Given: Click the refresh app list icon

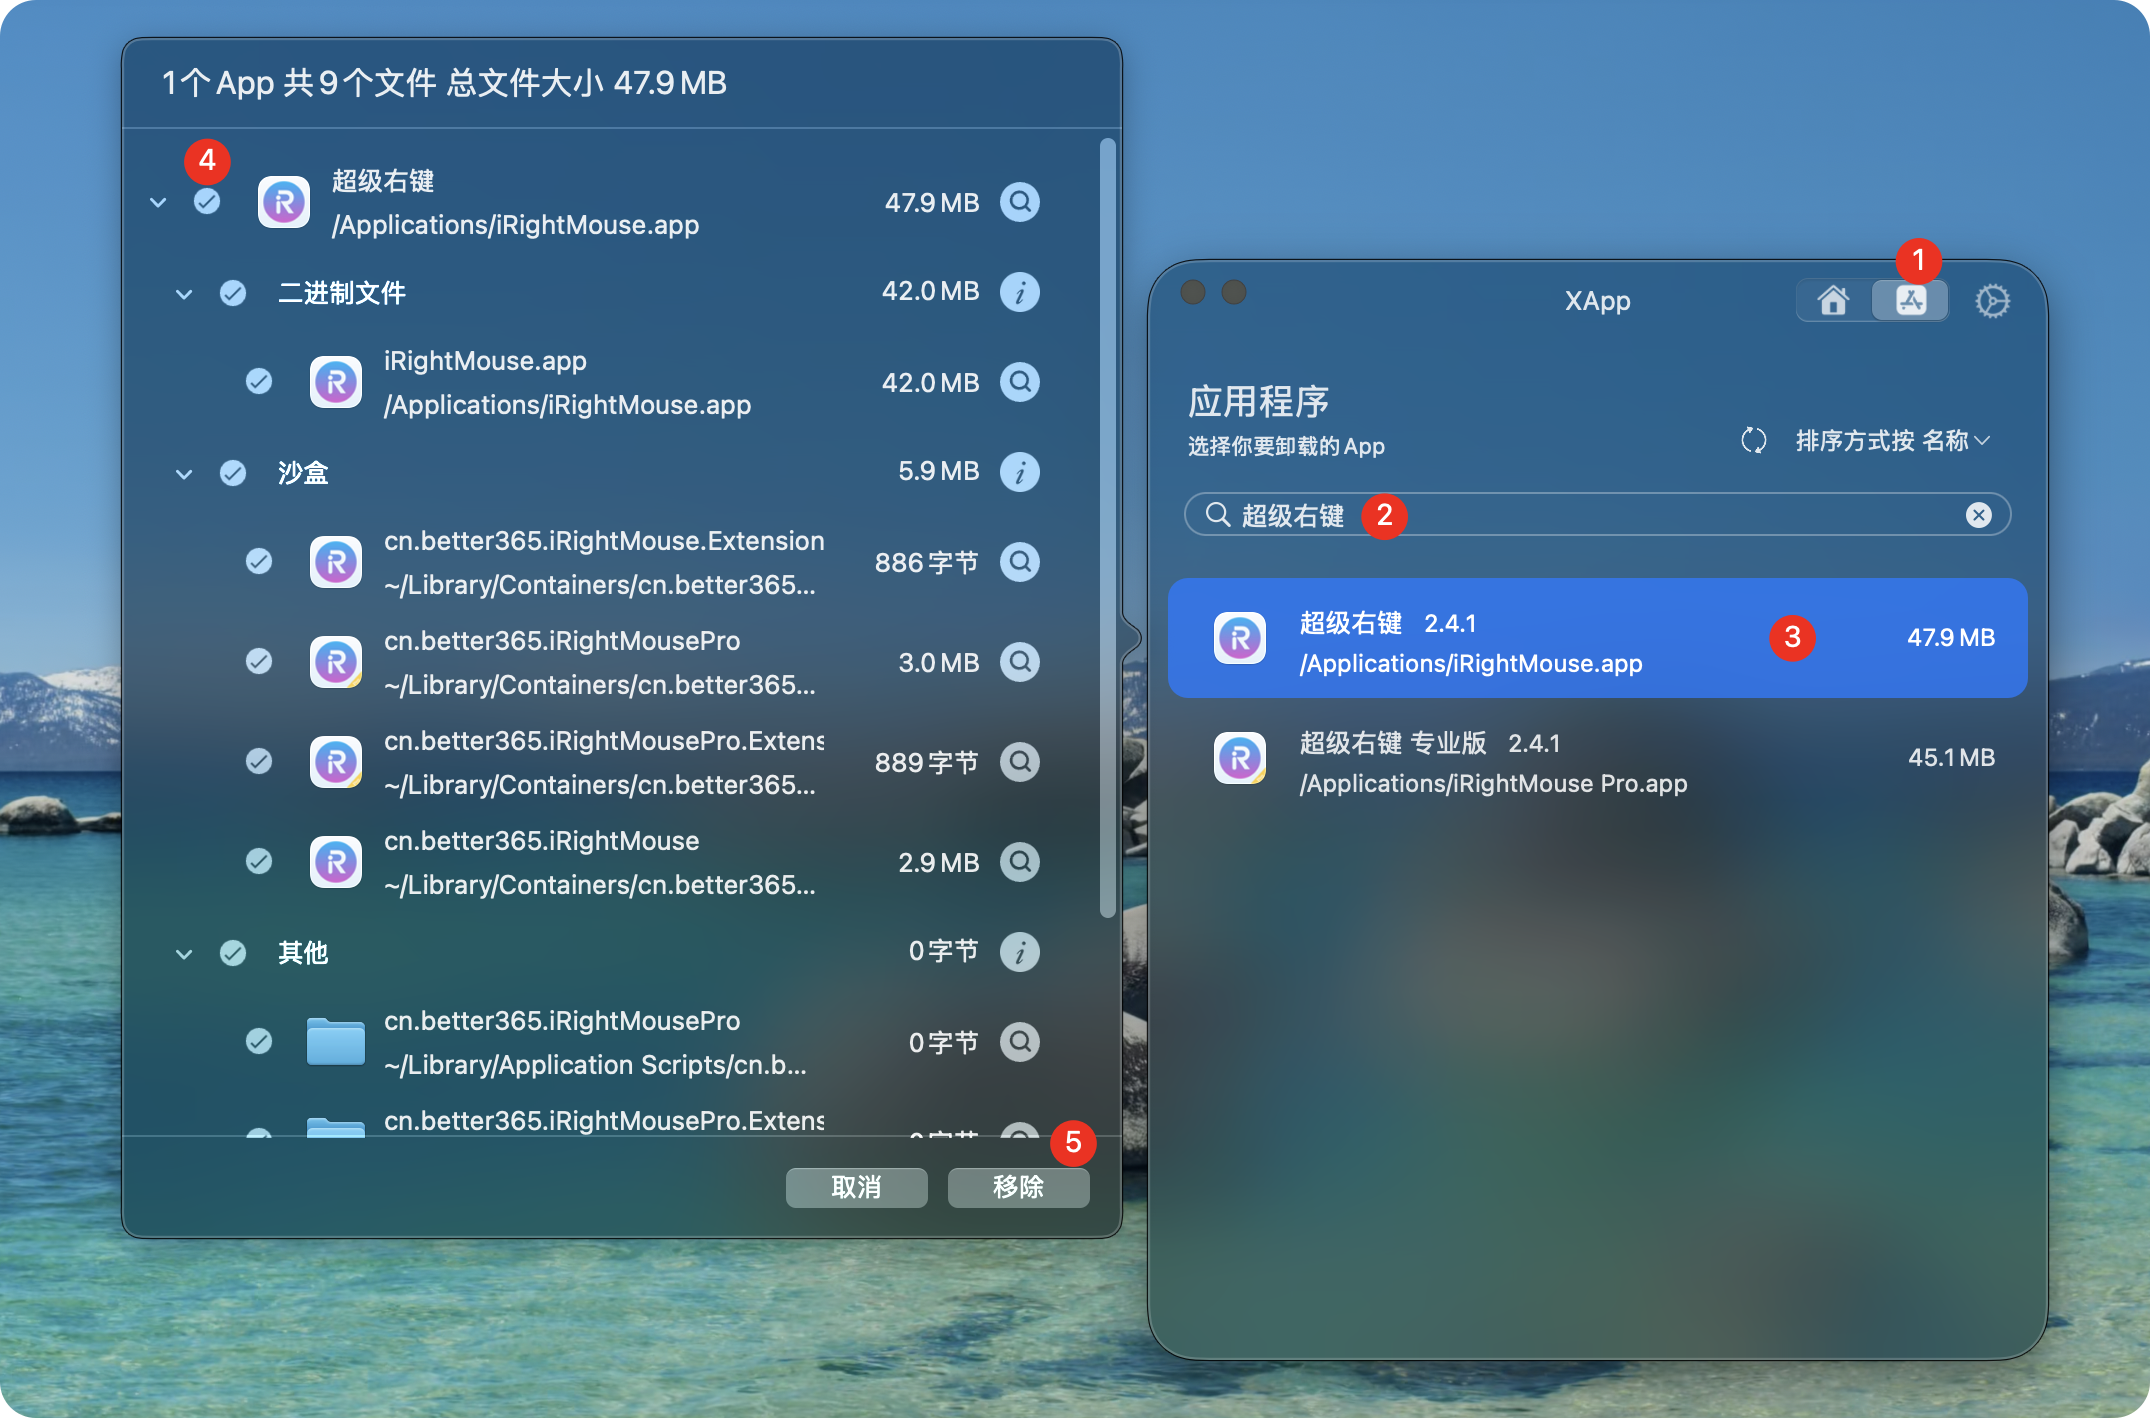Looking at the screenshot, I should (x=1753, y=440).
